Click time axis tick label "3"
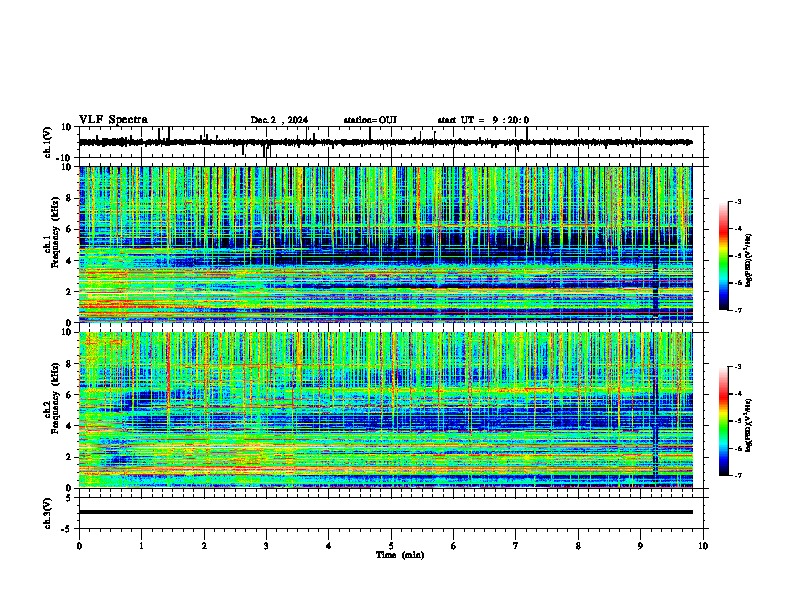 [266, 546]
